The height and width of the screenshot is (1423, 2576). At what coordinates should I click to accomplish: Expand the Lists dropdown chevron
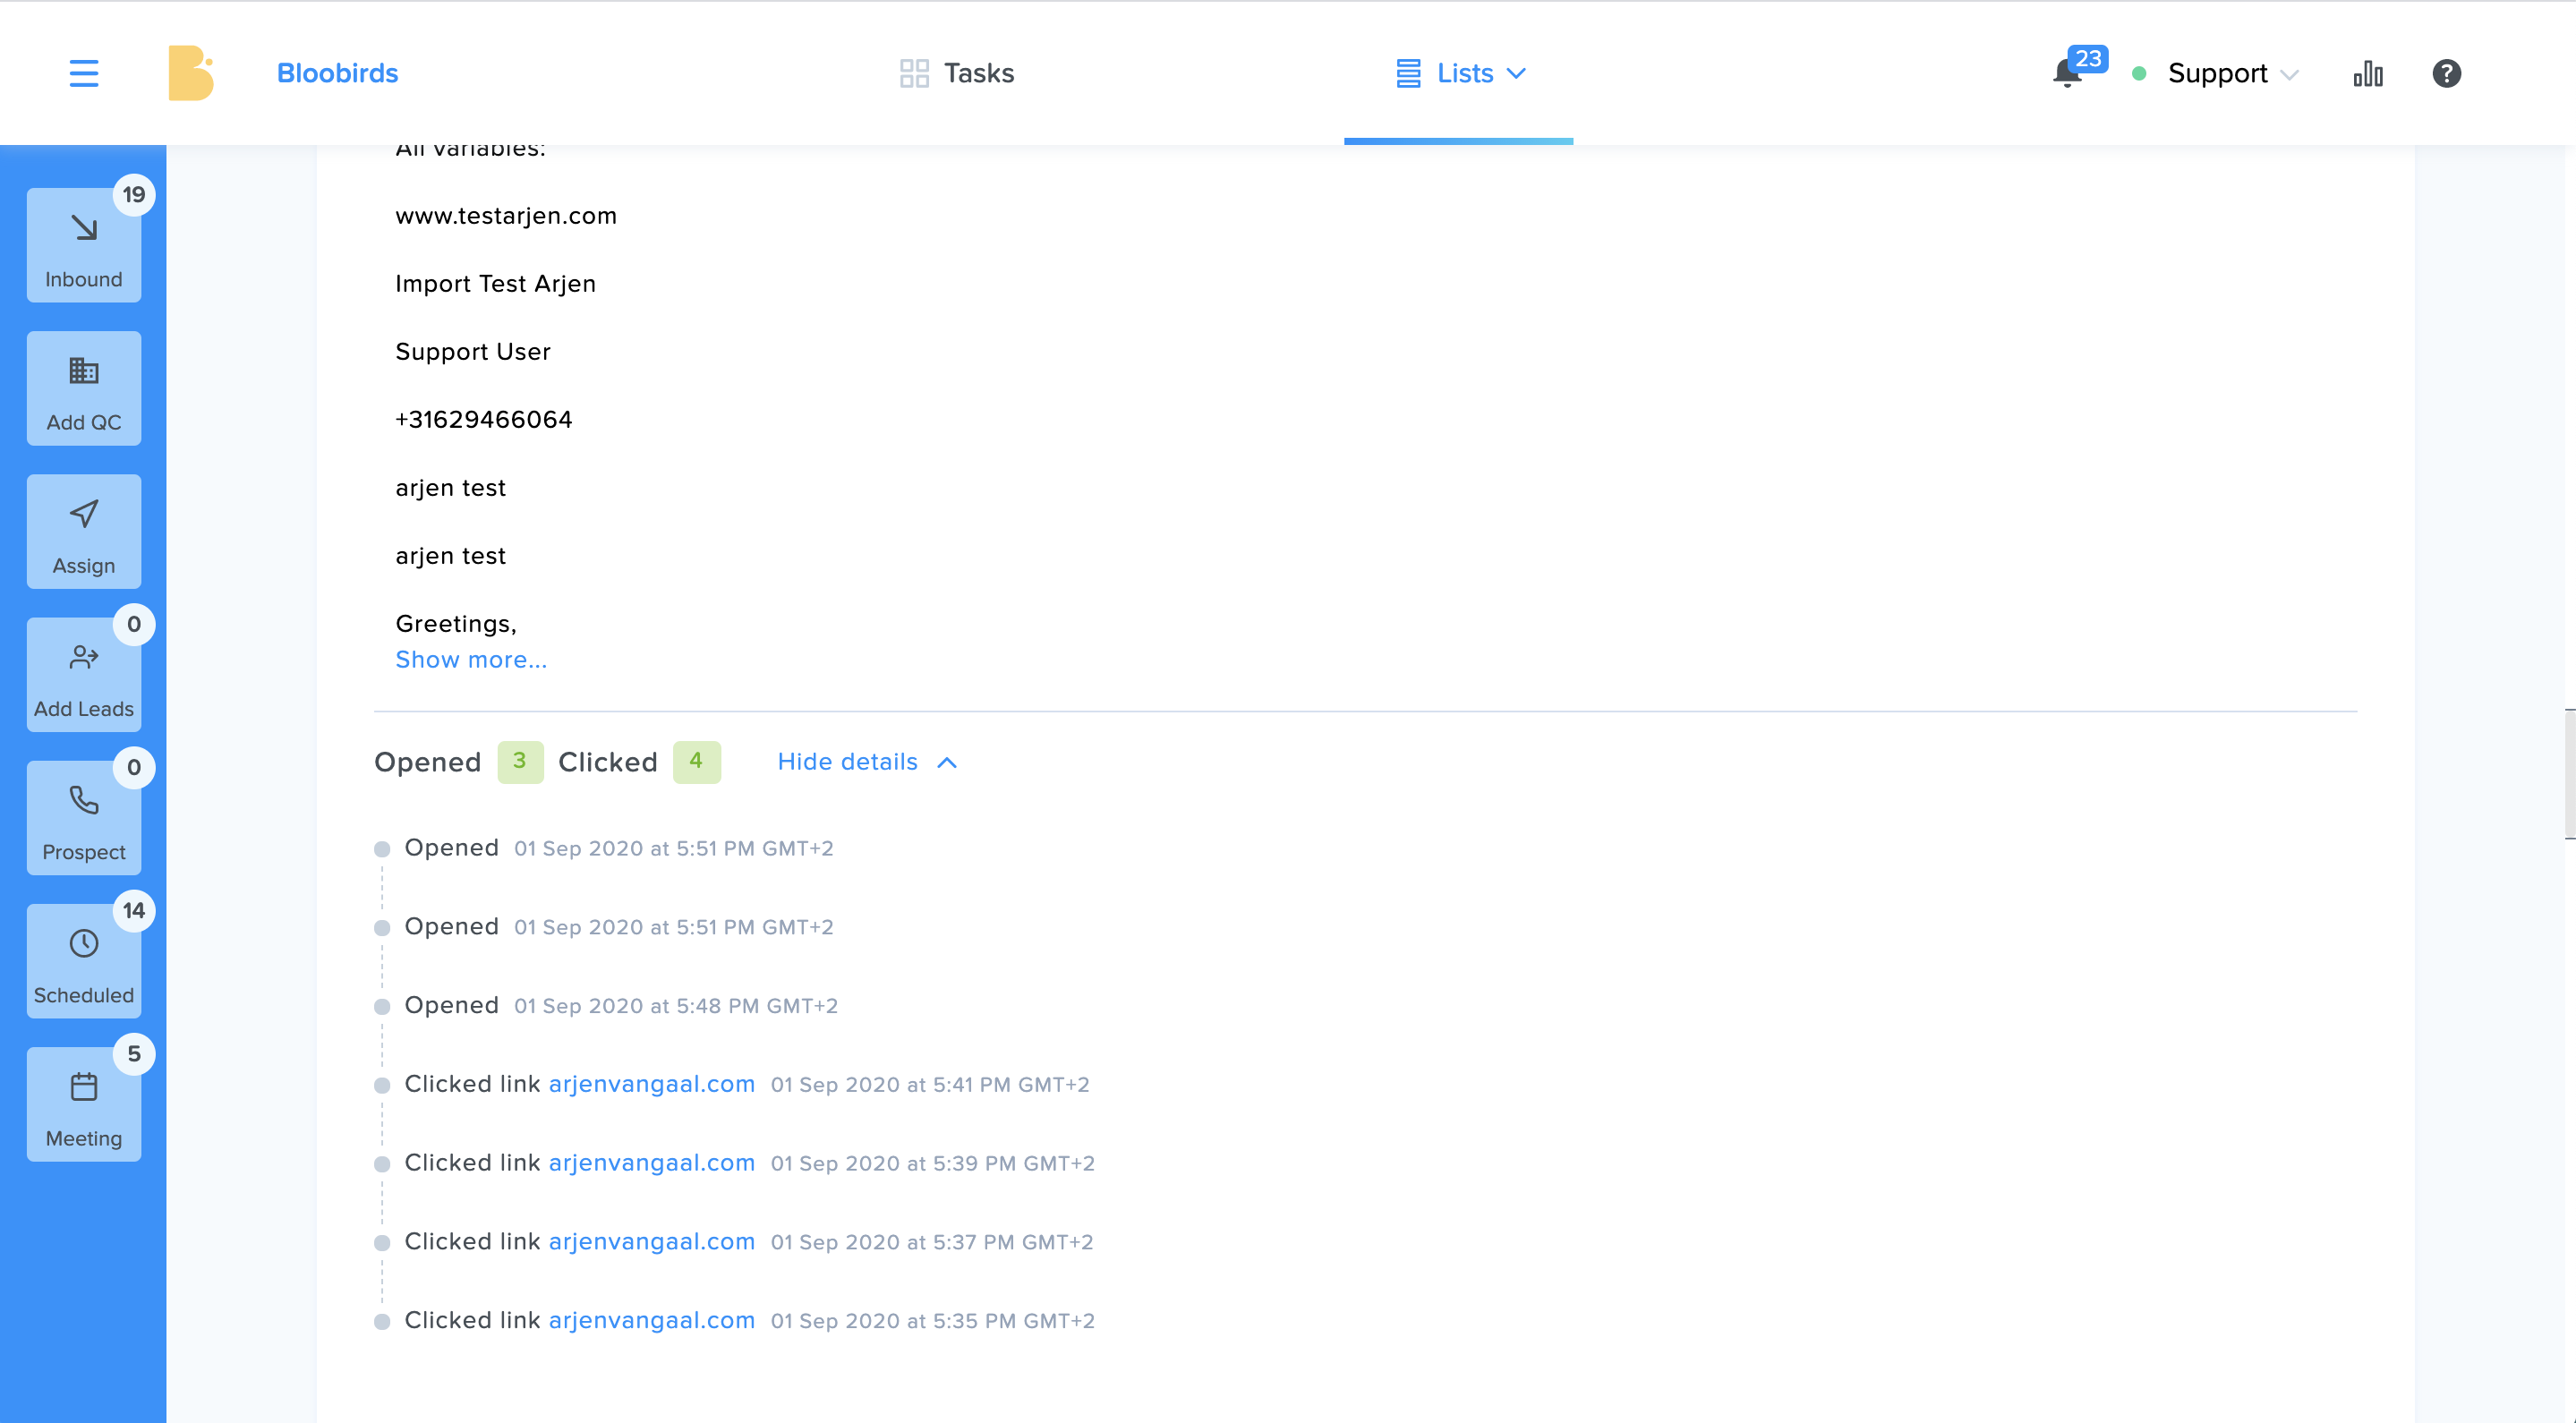[1516, 73]
